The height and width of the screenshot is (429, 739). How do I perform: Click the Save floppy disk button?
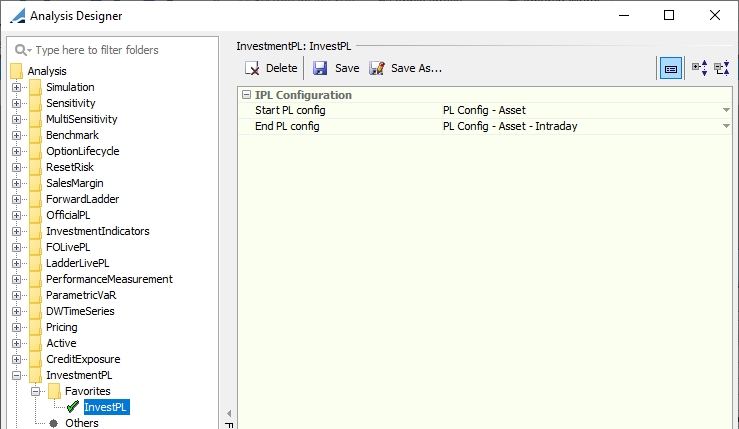(x=336, y=68)
